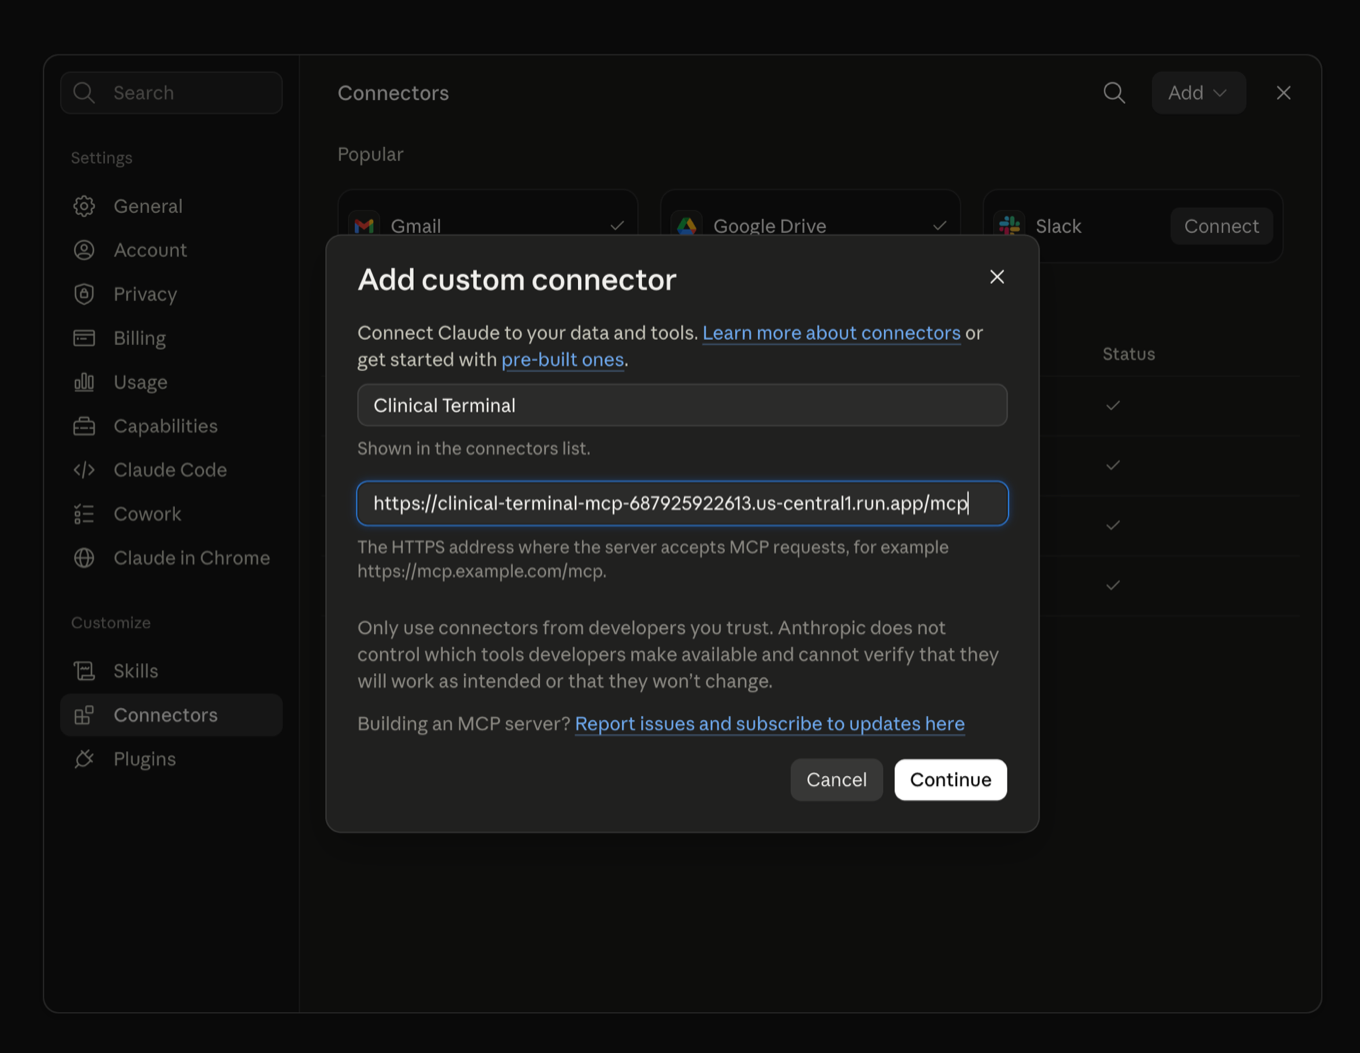Viewport: 1360px width, 1053px height.
Task: Click the Connectors blocks icon
Action: point(84,715)
